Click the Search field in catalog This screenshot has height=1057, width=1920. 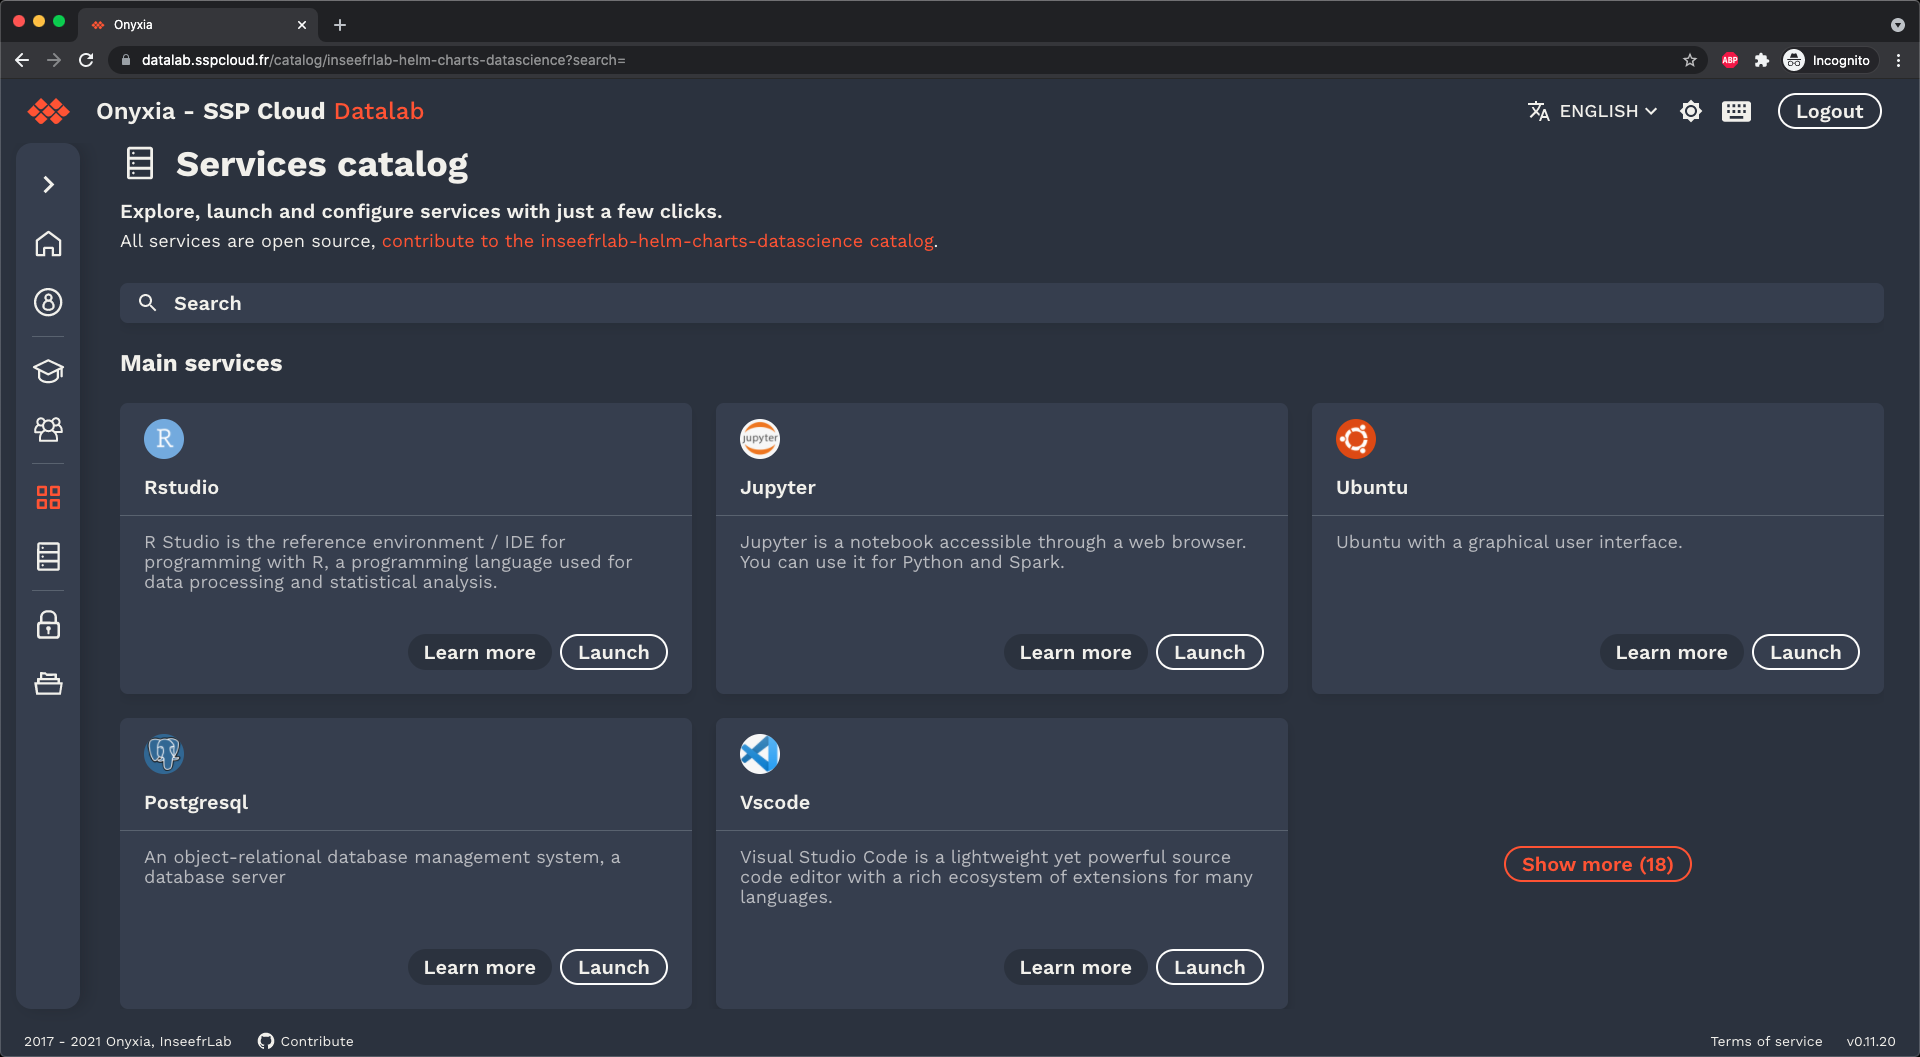click(1001, 303)
